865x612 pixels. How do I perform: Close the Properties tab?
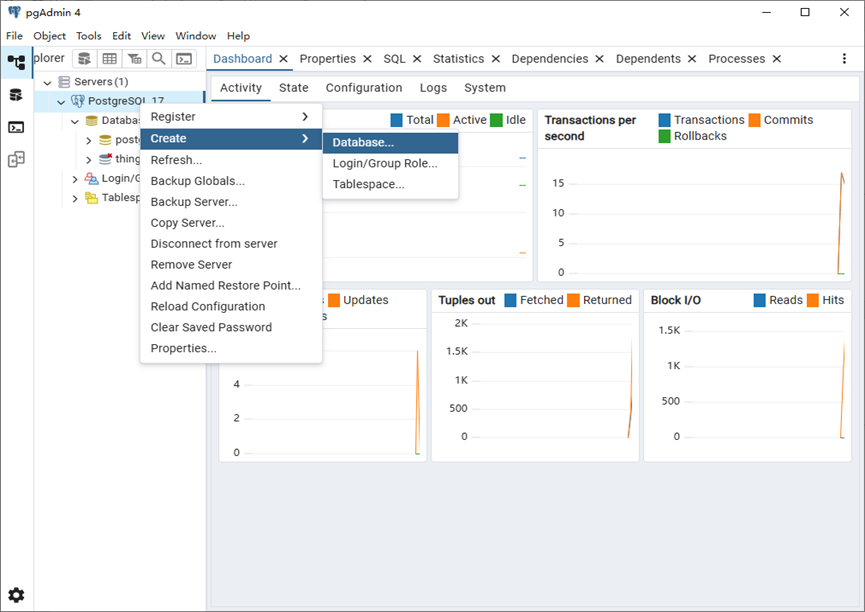point(367,58)
